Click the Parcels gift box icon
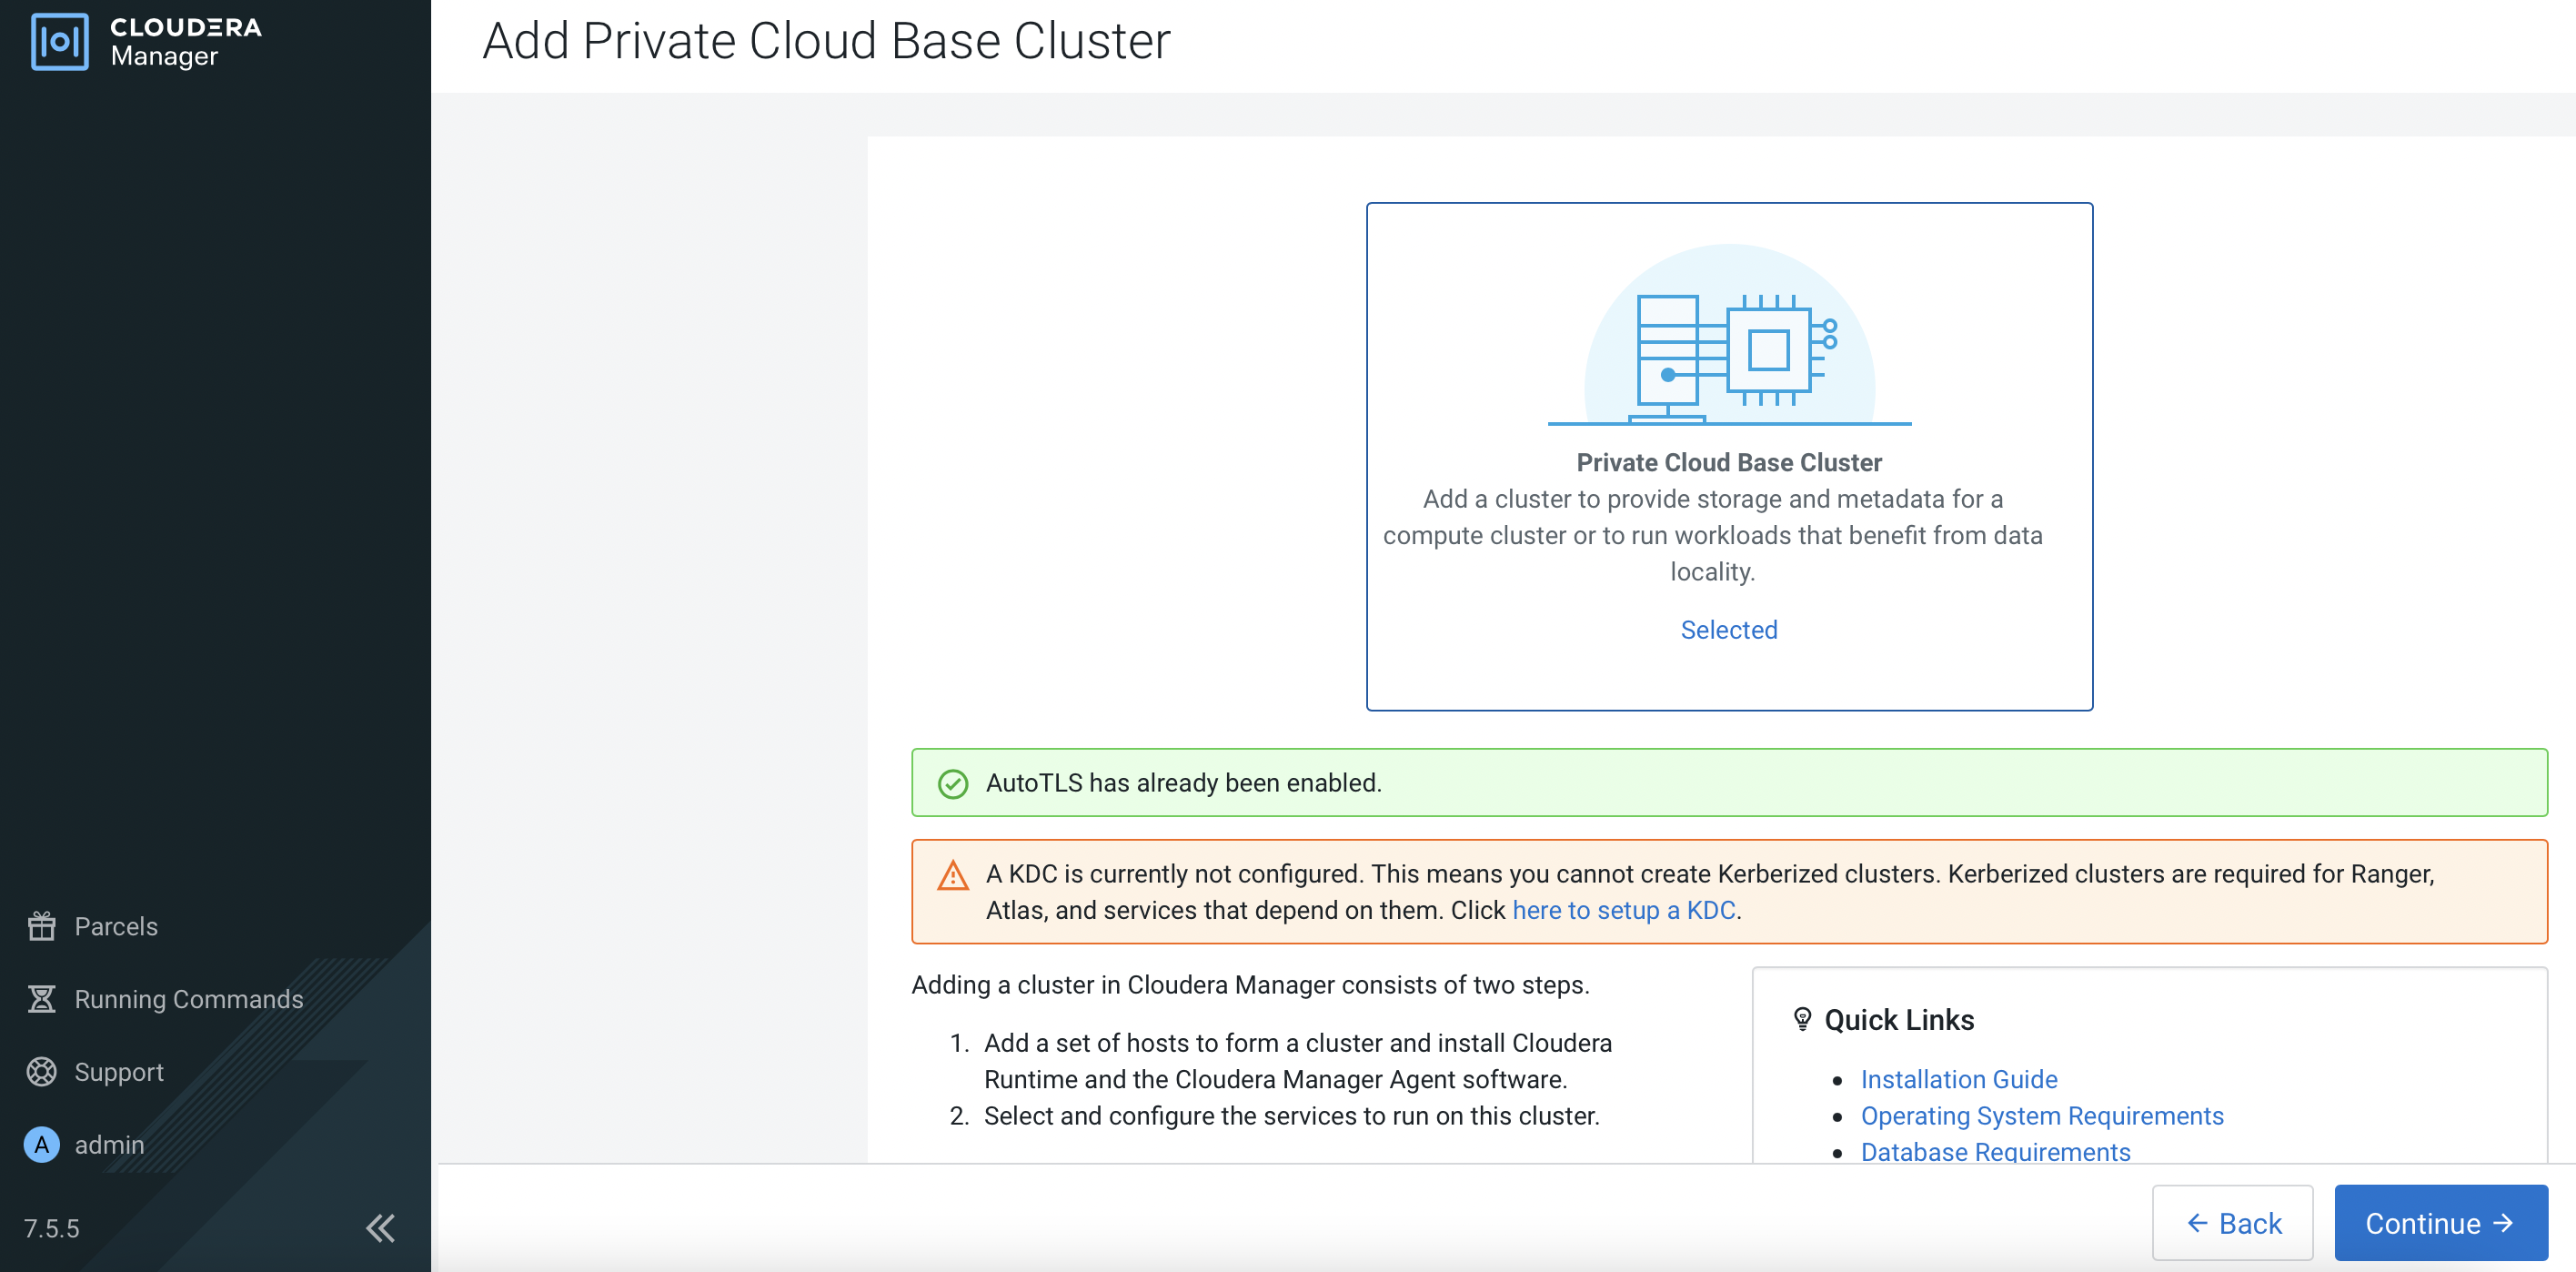The width and height of the screenshot is (2576, 1272). click(x=41, y=926)
